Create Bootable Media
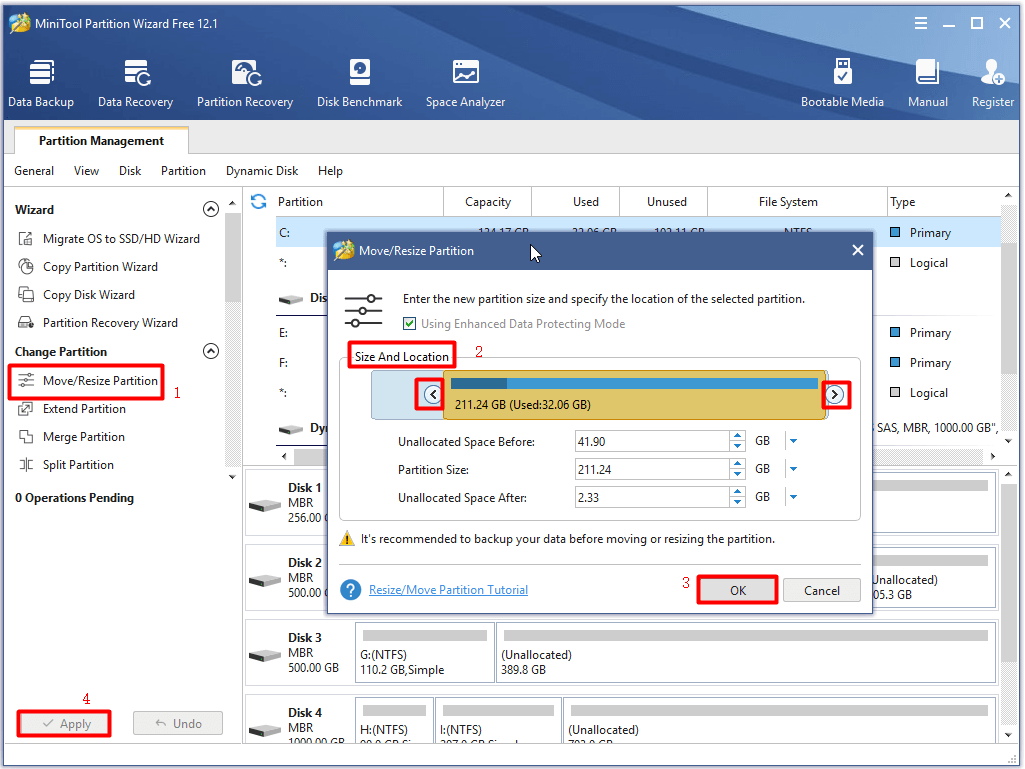Screen dimensions: 1025x769 [842, 84]
